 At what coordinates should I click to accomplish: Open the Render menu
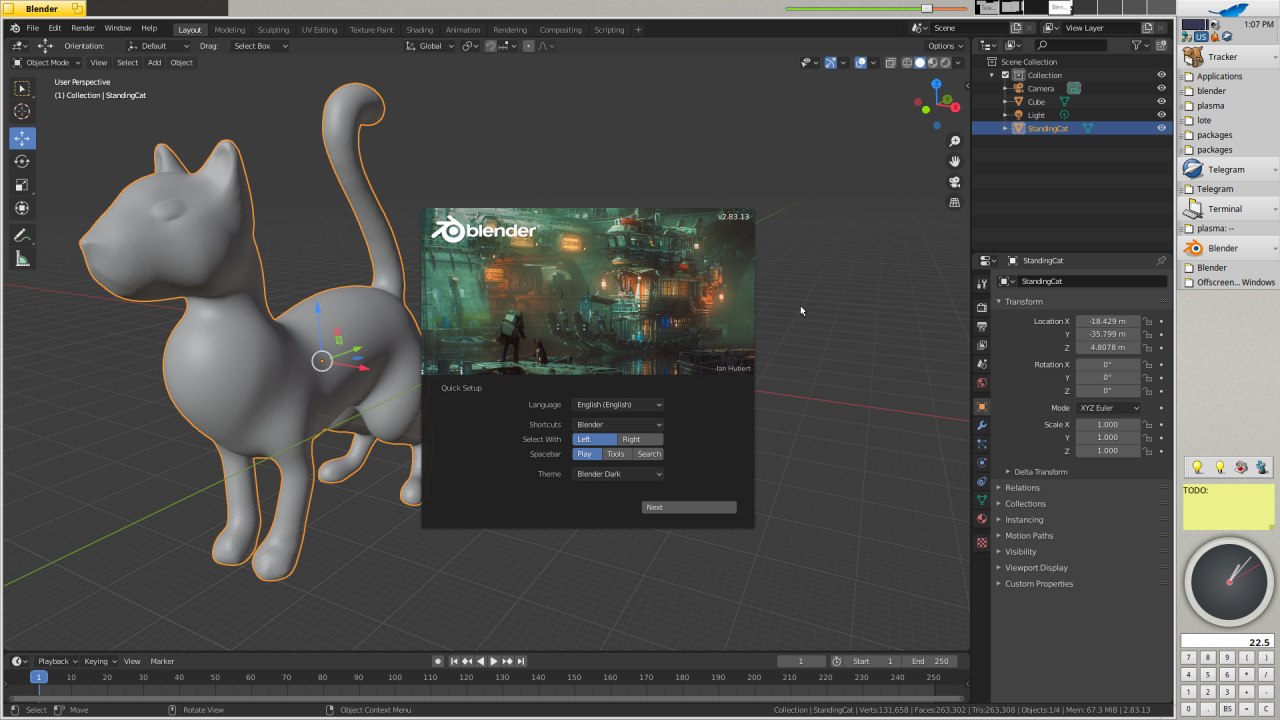[83, 28]
